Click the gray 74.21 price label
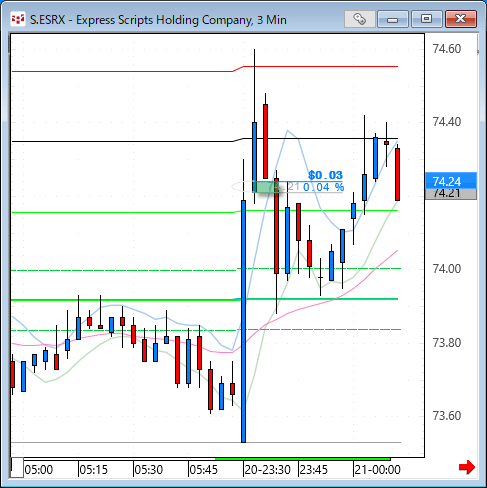The width and height of the screenshot is (487, 488). 451,194
